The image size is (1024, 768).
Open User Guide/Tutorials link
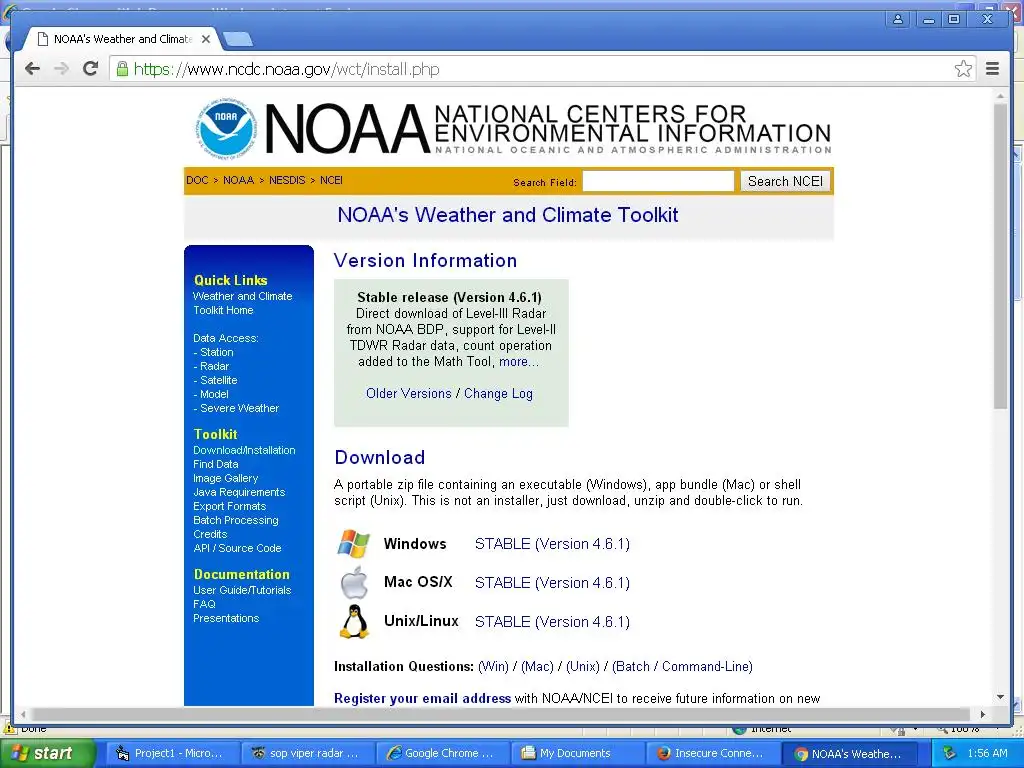pos(242,590)
